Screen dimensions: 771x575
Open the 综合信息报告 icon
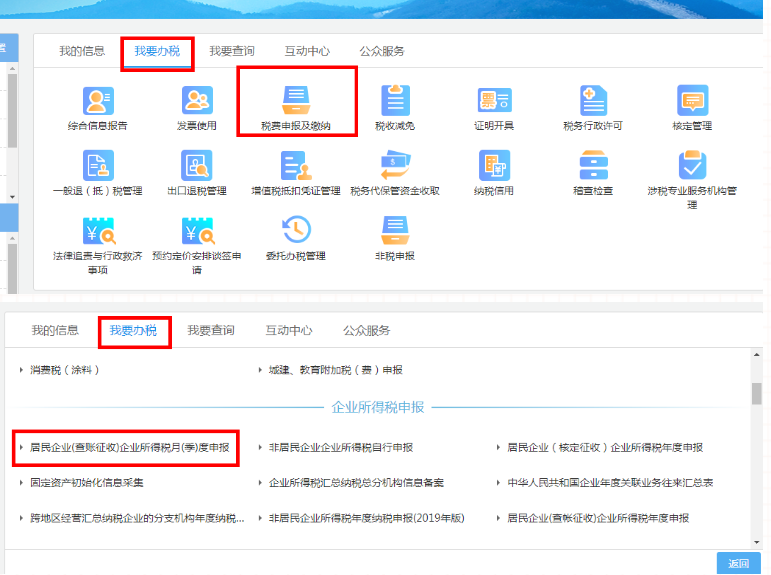tap(98, 100)
